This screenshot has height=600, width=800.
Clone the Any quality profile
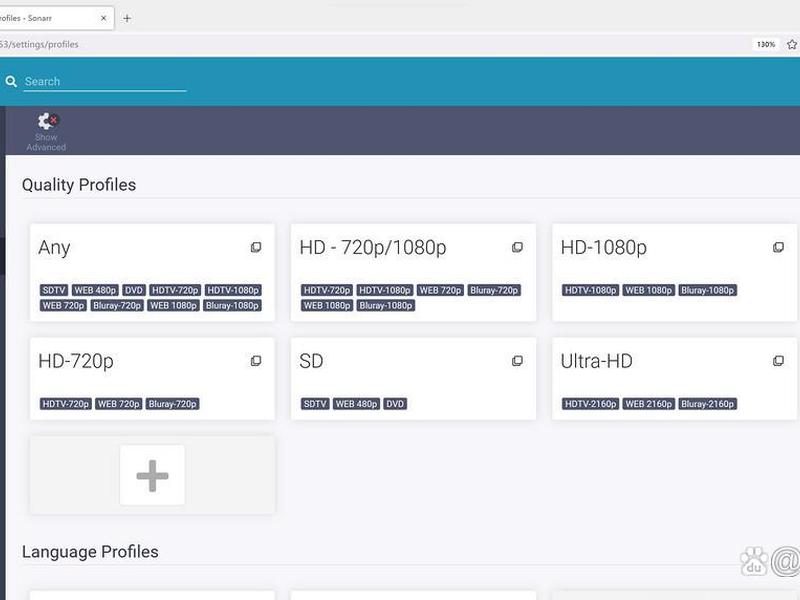(256, 247)
